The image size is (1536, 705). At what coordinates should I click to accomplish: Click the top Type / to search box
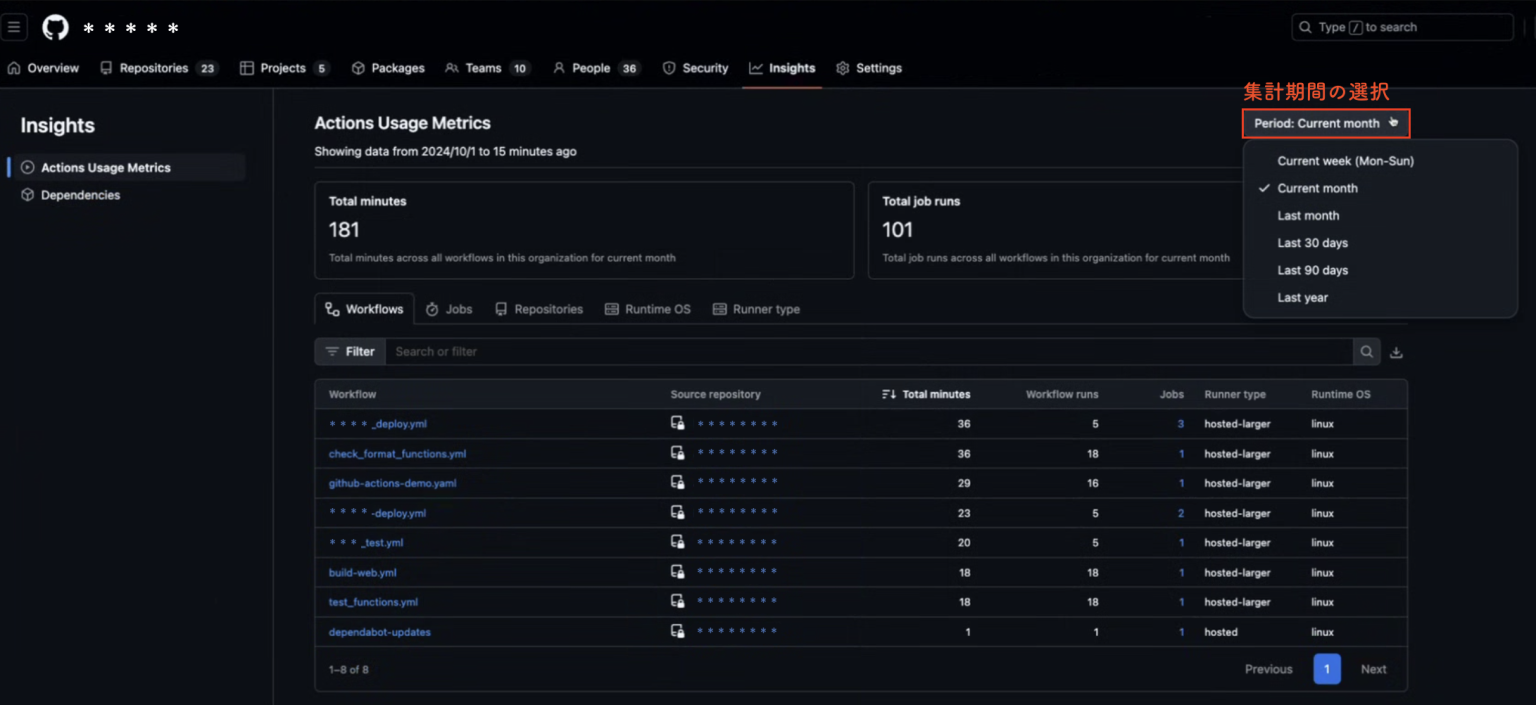coord(1401,28)
